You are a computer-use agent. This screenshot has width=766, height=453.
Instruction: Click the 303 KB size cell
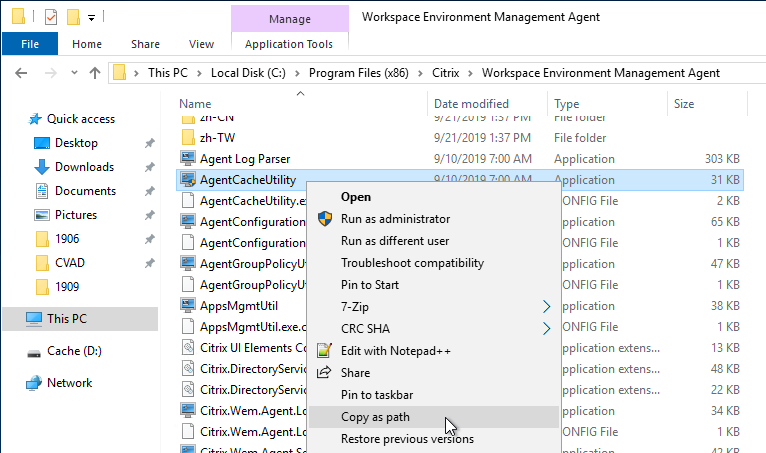[722, 159]
